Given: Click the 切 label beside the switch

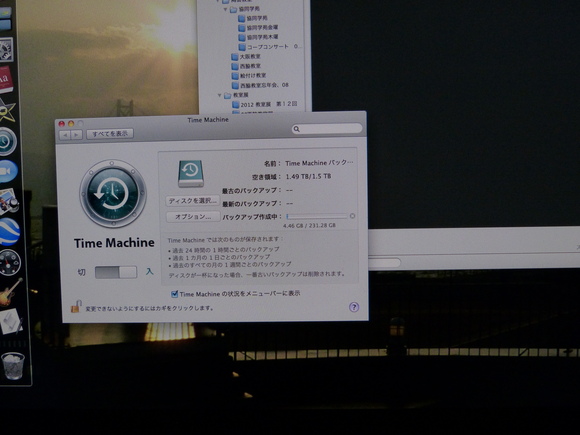Looking at the screenshot, I should (81, 272).
